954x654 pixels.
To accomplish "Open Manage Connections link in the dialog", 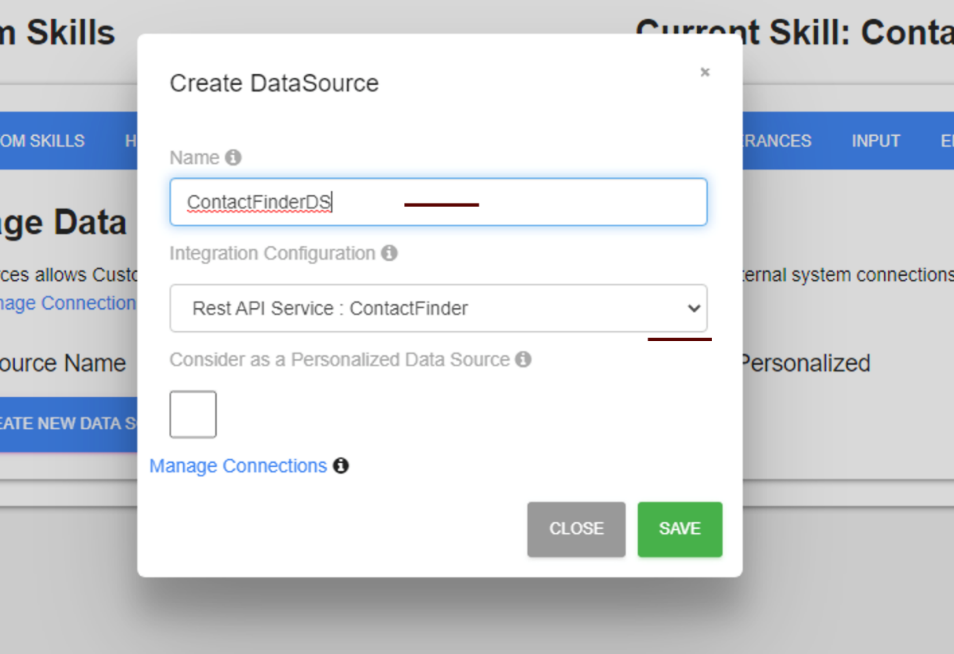I will [238, 466].
